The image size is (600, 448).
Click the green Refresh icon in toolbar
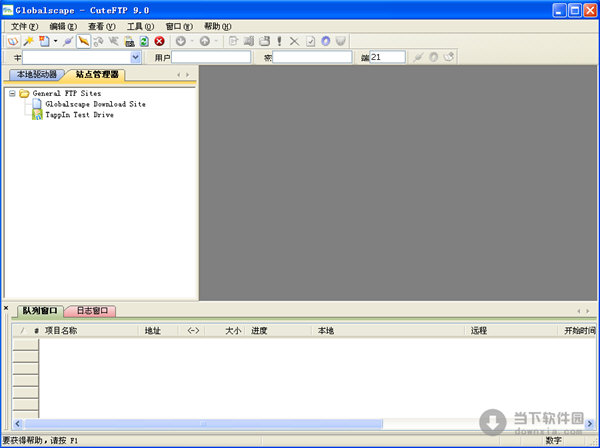coord(144,41)
